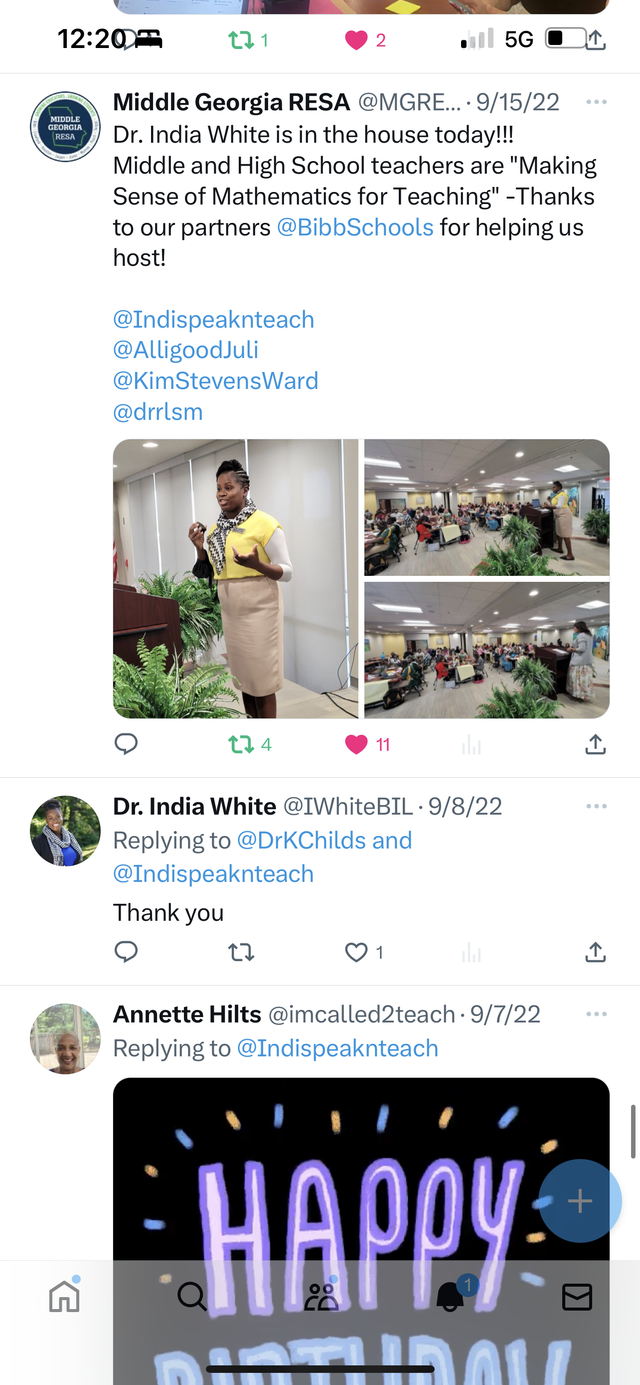
Task: Open @KimStevensWard mention link
Action: pyautogui.click(x=216, y=381)
